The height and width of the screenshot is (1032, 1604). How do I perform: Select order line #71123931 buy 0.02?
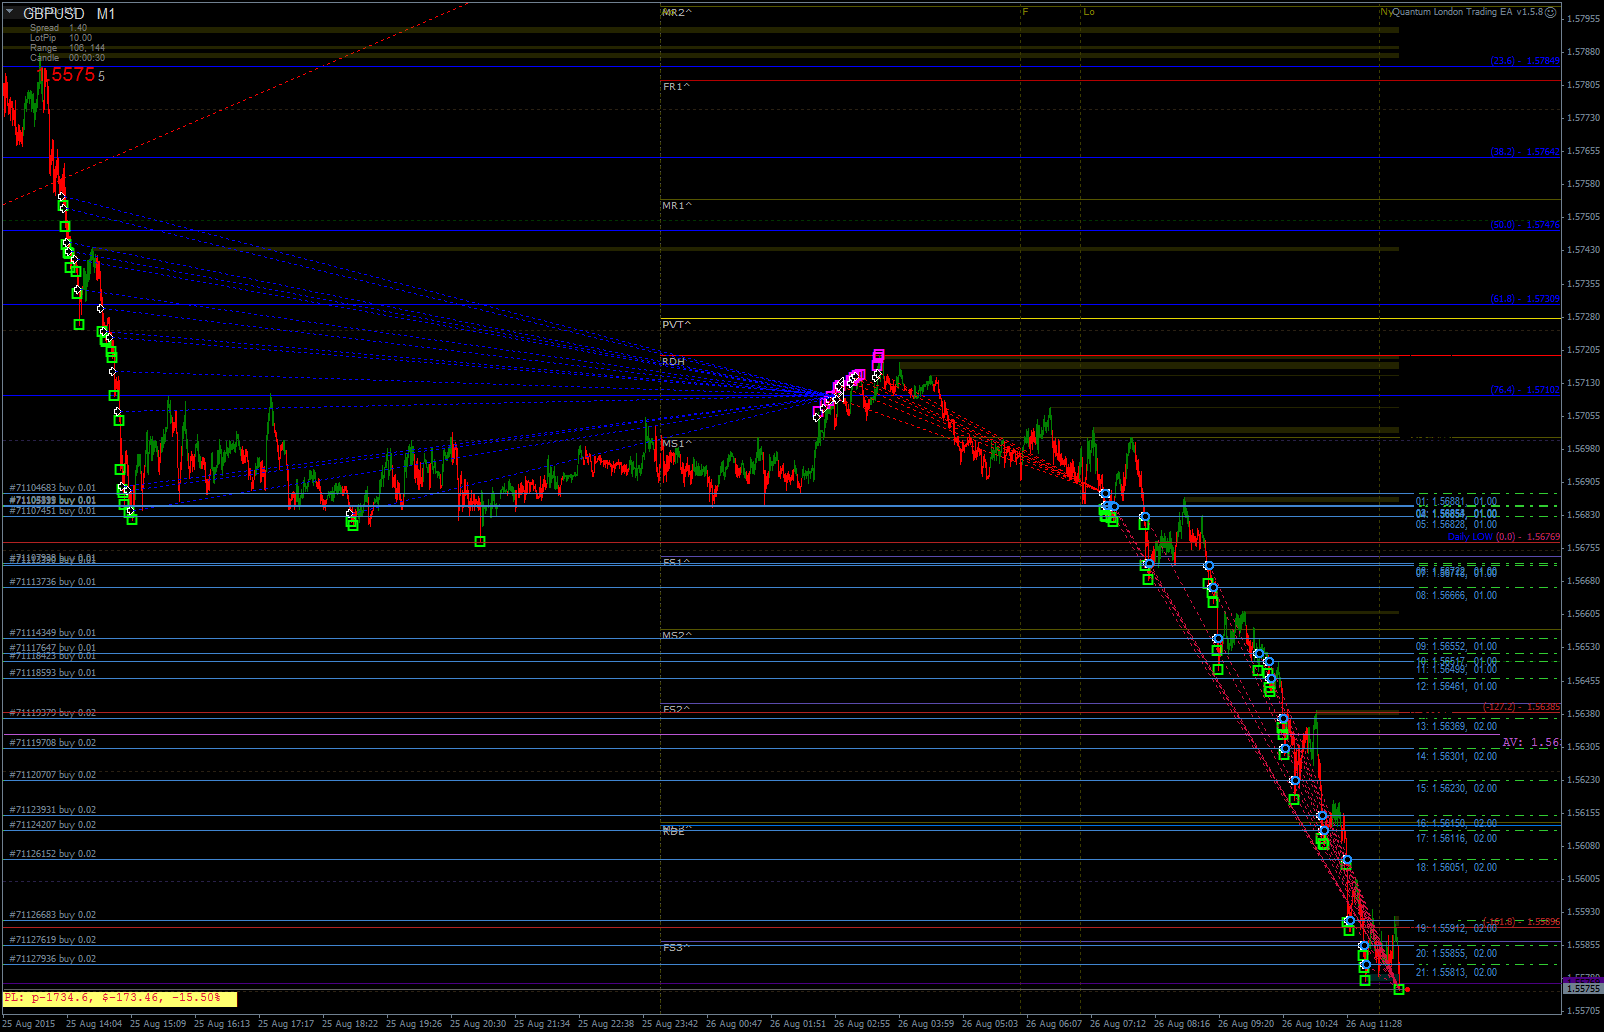point(53,810)
